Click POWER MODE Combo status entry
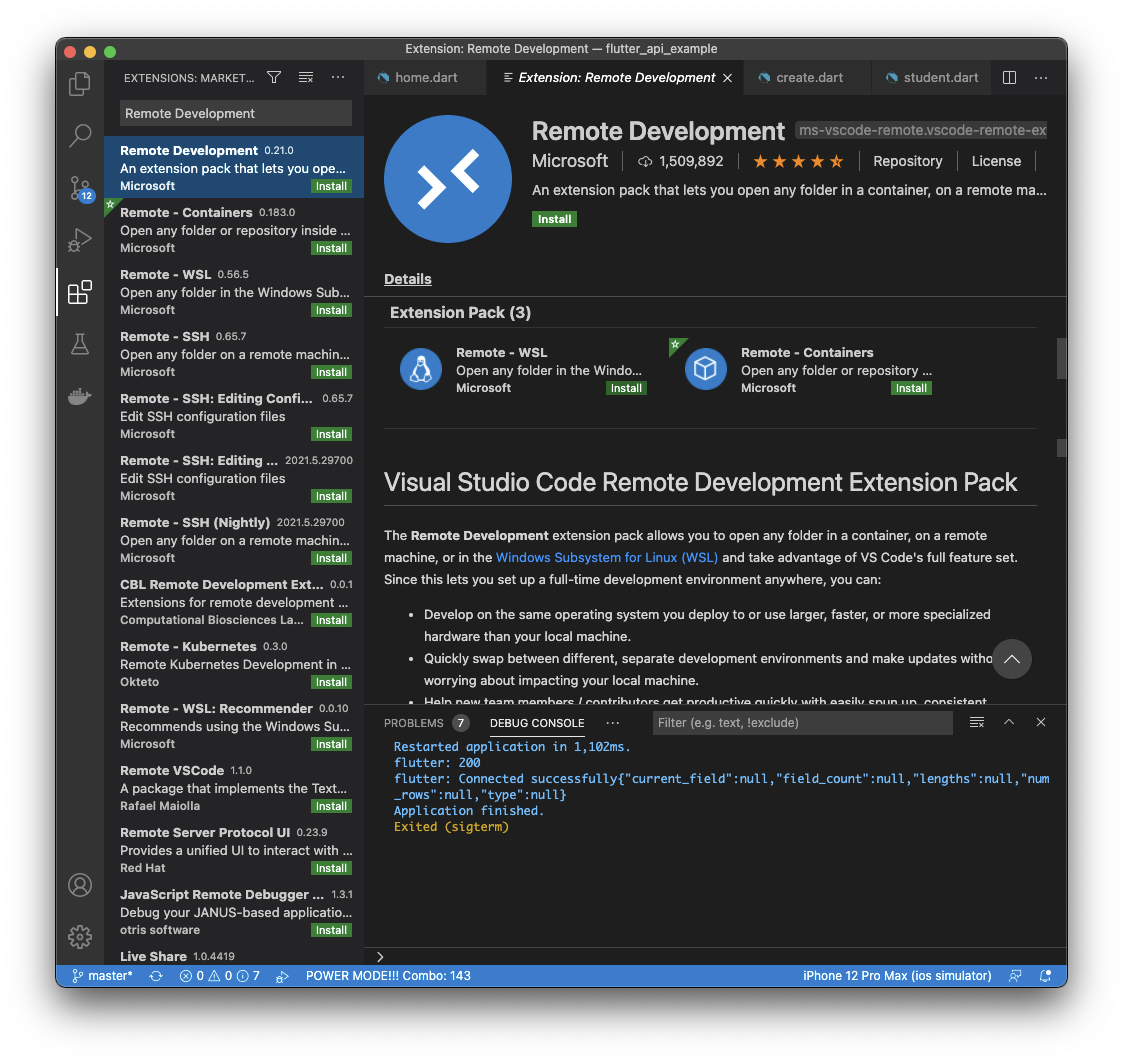This screenshot has width=1123, height=1061. coord(388,976)
